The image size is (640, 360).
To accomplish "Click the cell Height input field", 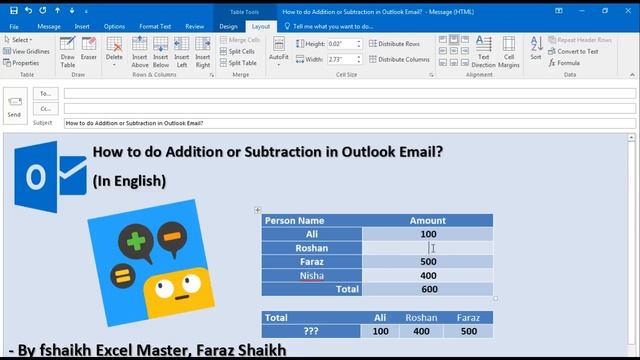I will tap(342, 44).
